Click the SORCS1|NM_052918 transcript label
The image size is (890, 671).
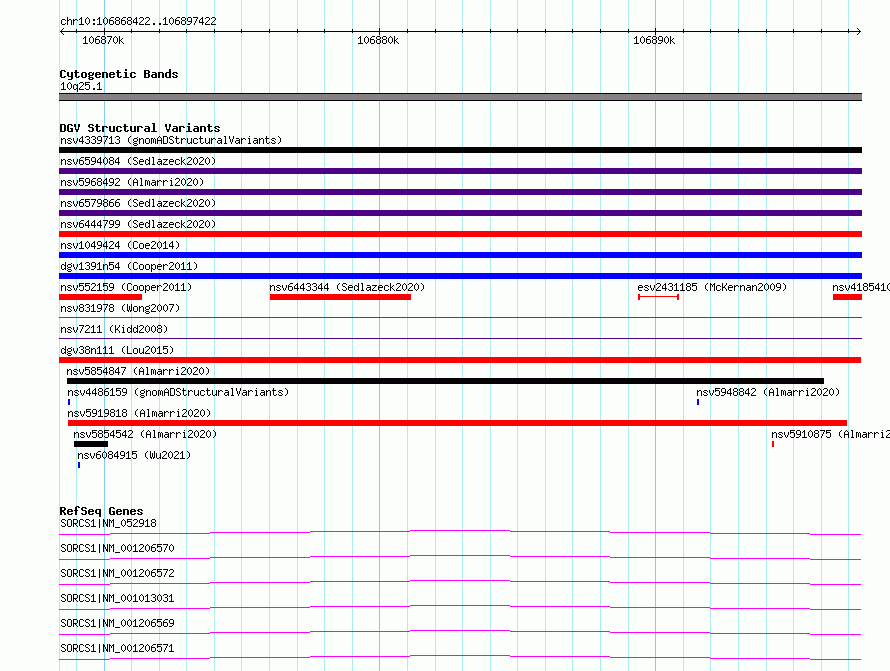pyautogui.click(x=108, y=523)
